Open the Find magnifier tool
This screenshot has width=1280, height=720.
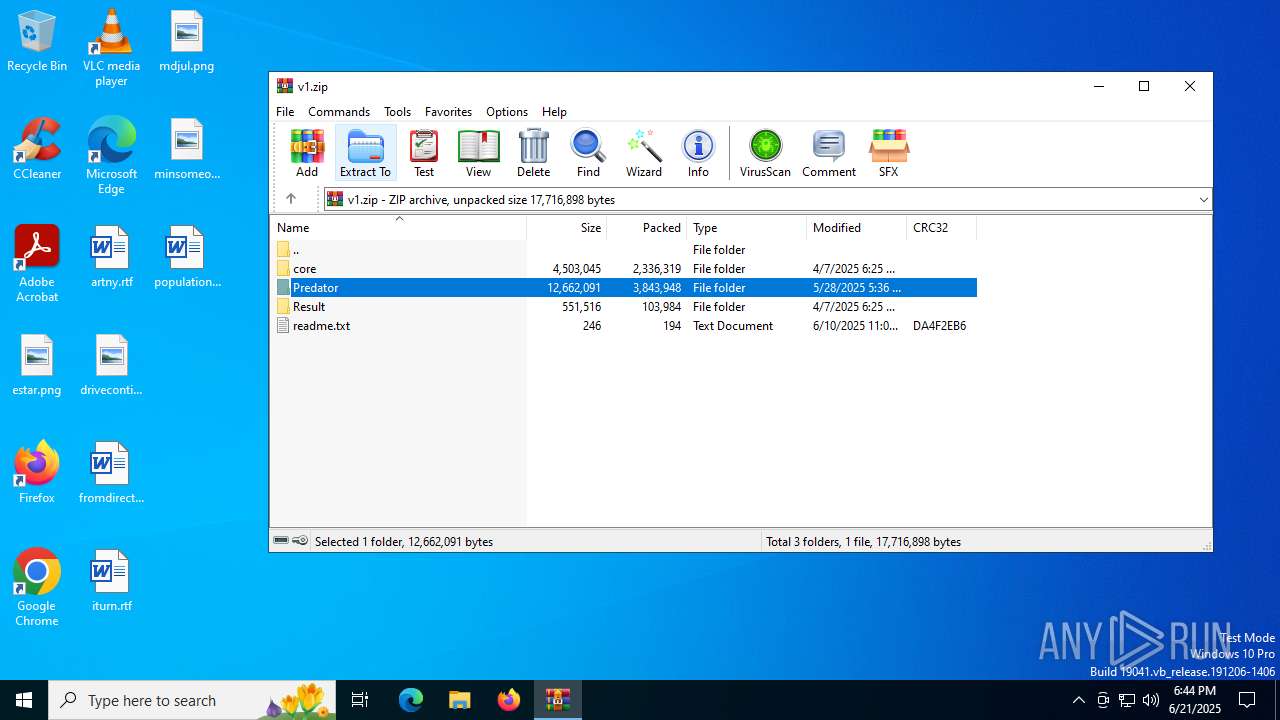pyautogui.click(x=588, y=153)
